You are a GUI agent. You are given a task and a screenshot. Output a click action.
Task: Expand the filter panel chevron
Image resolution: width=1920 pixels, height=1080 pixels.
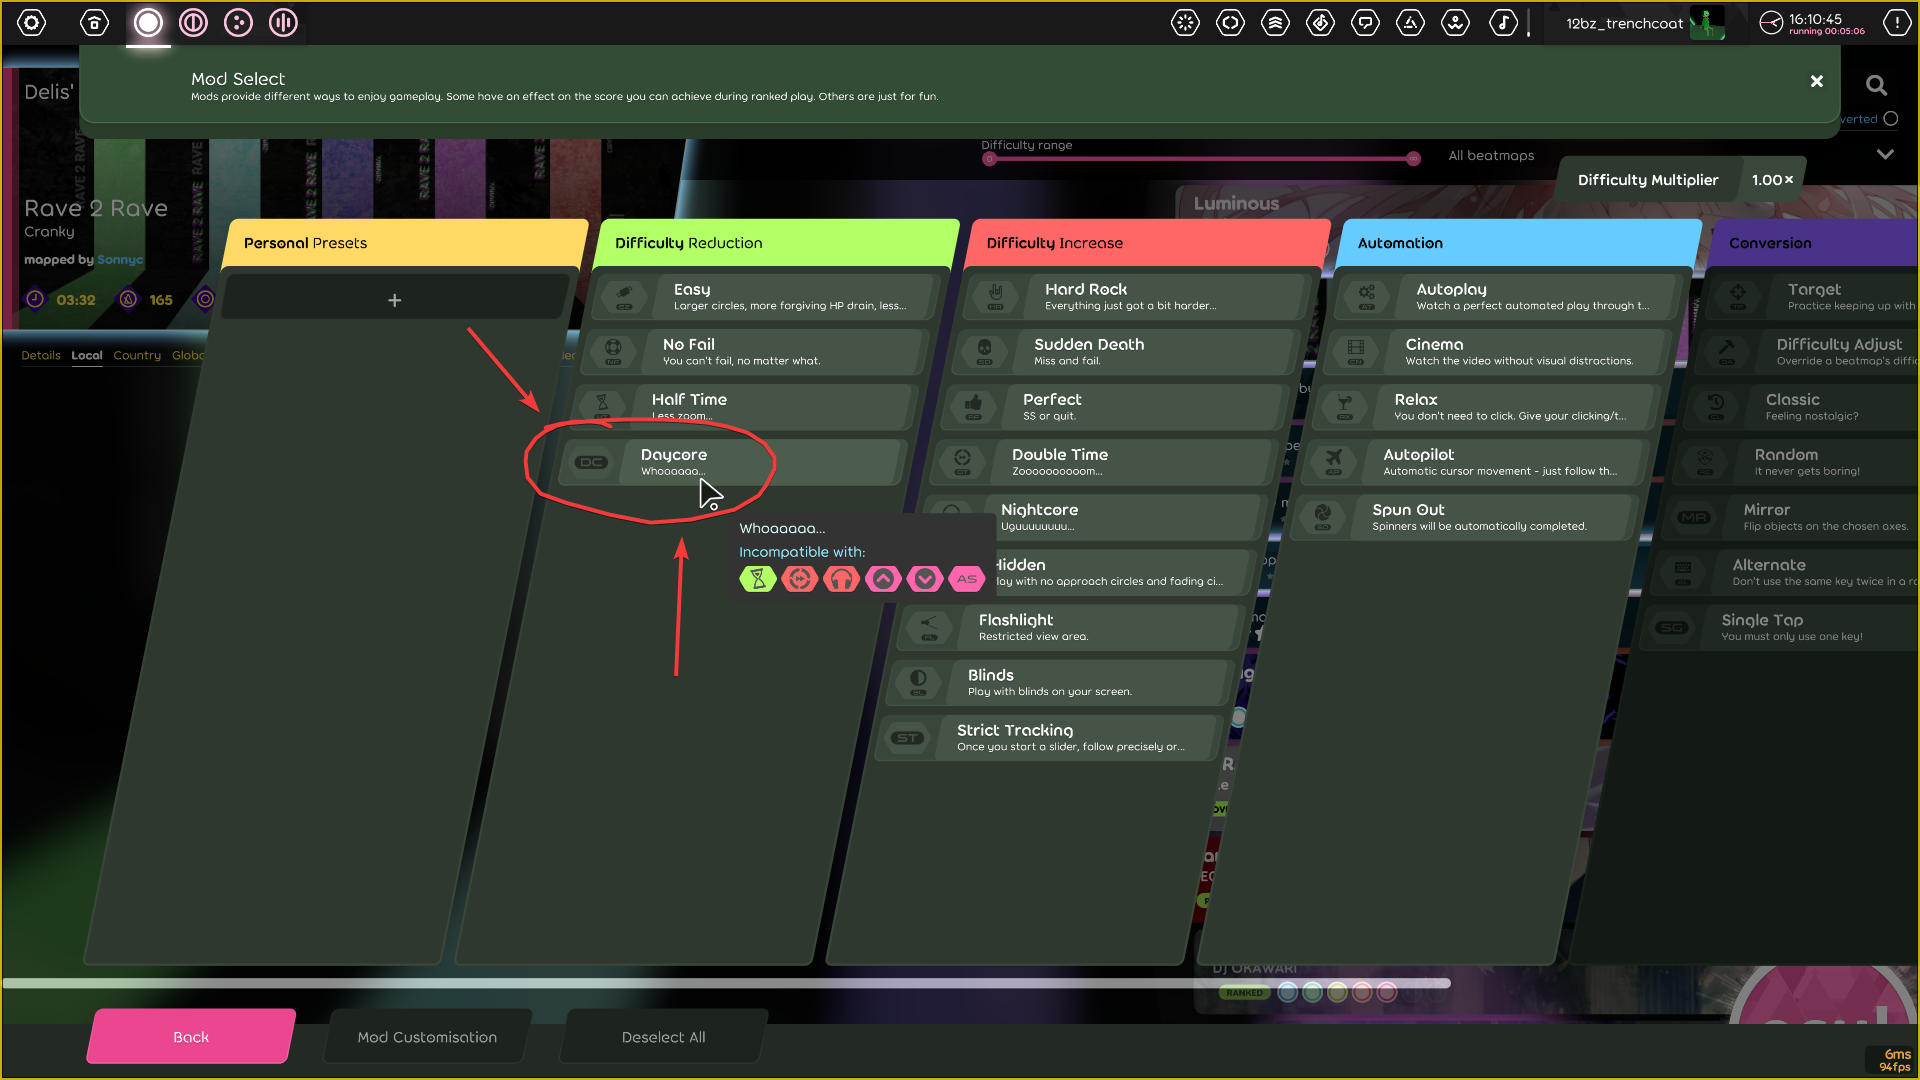tap(1886, 154)
